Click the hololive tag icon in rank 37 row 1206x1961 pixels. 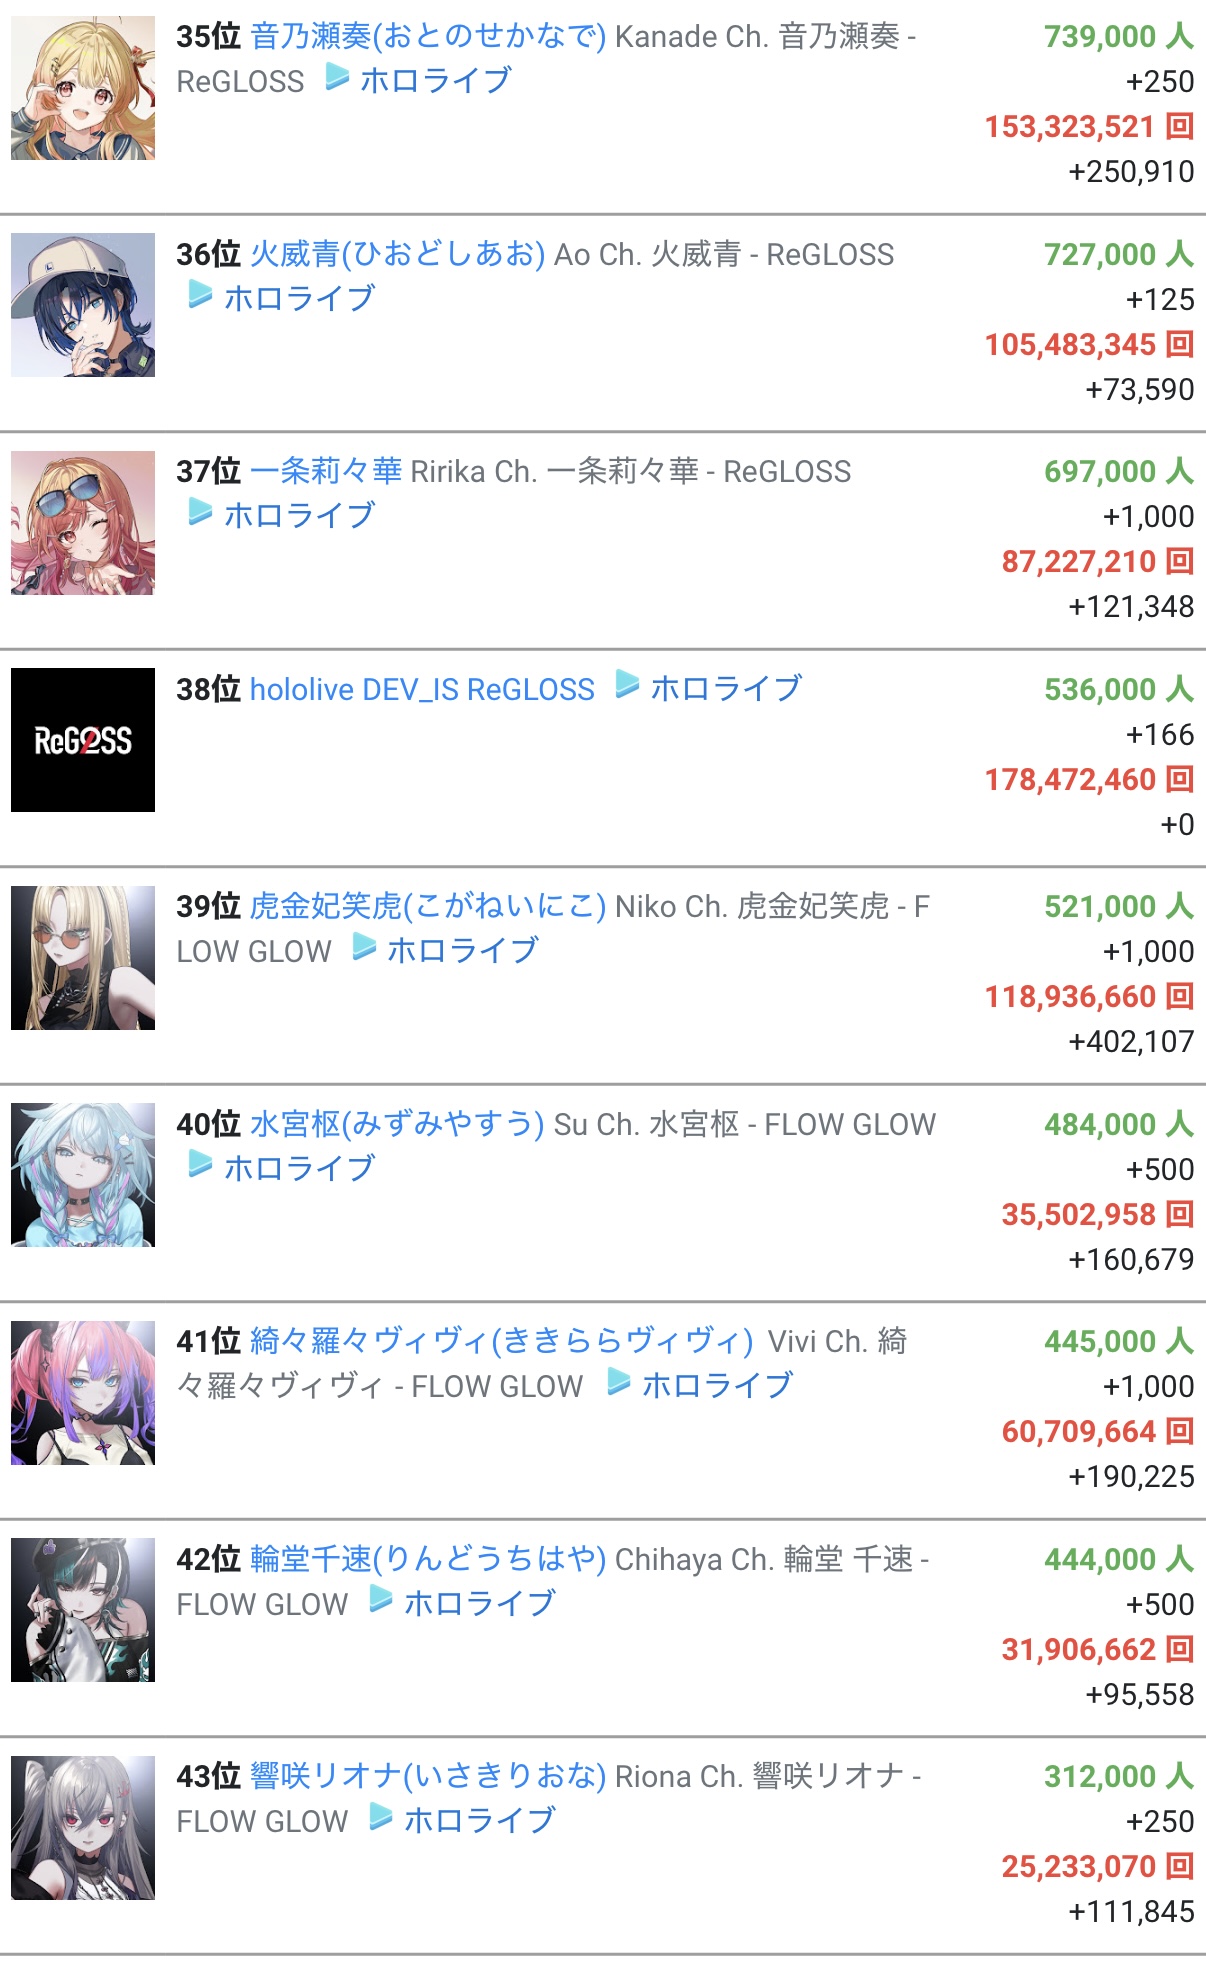[201, 512]
